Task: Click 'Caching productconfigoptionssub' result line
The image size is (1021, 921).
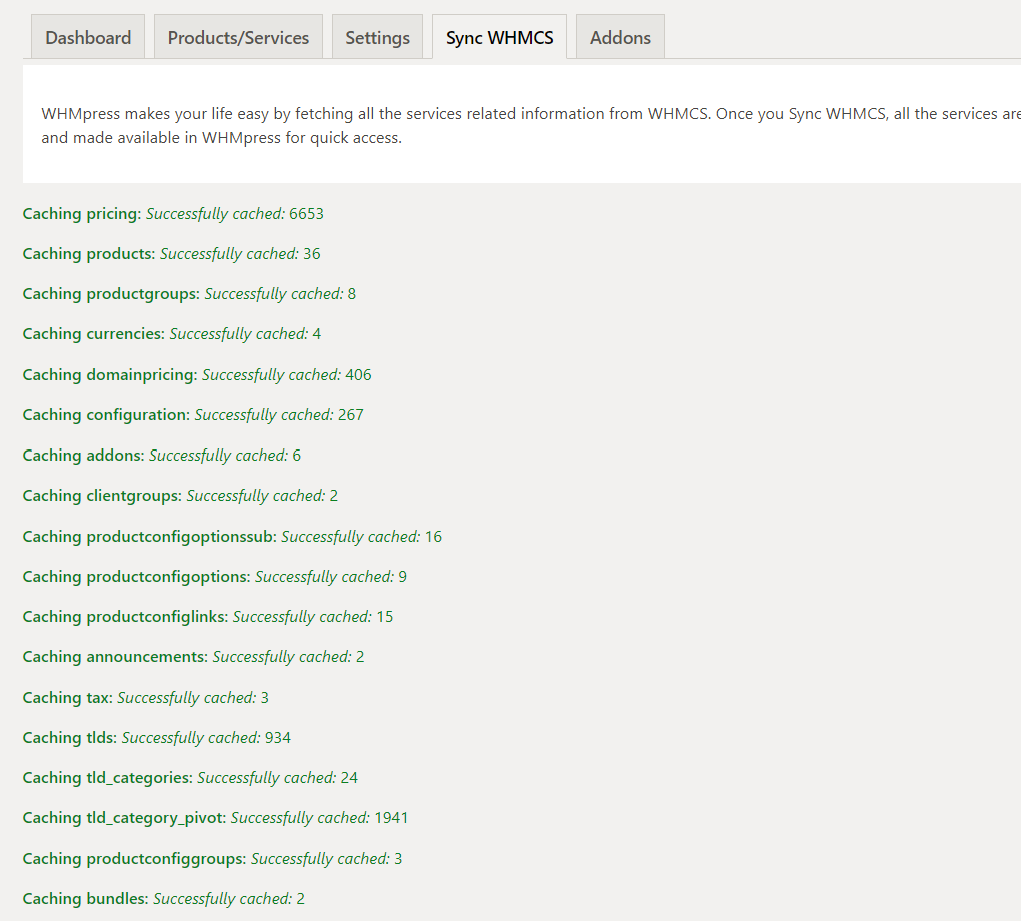Action: [x=232, y=537]
